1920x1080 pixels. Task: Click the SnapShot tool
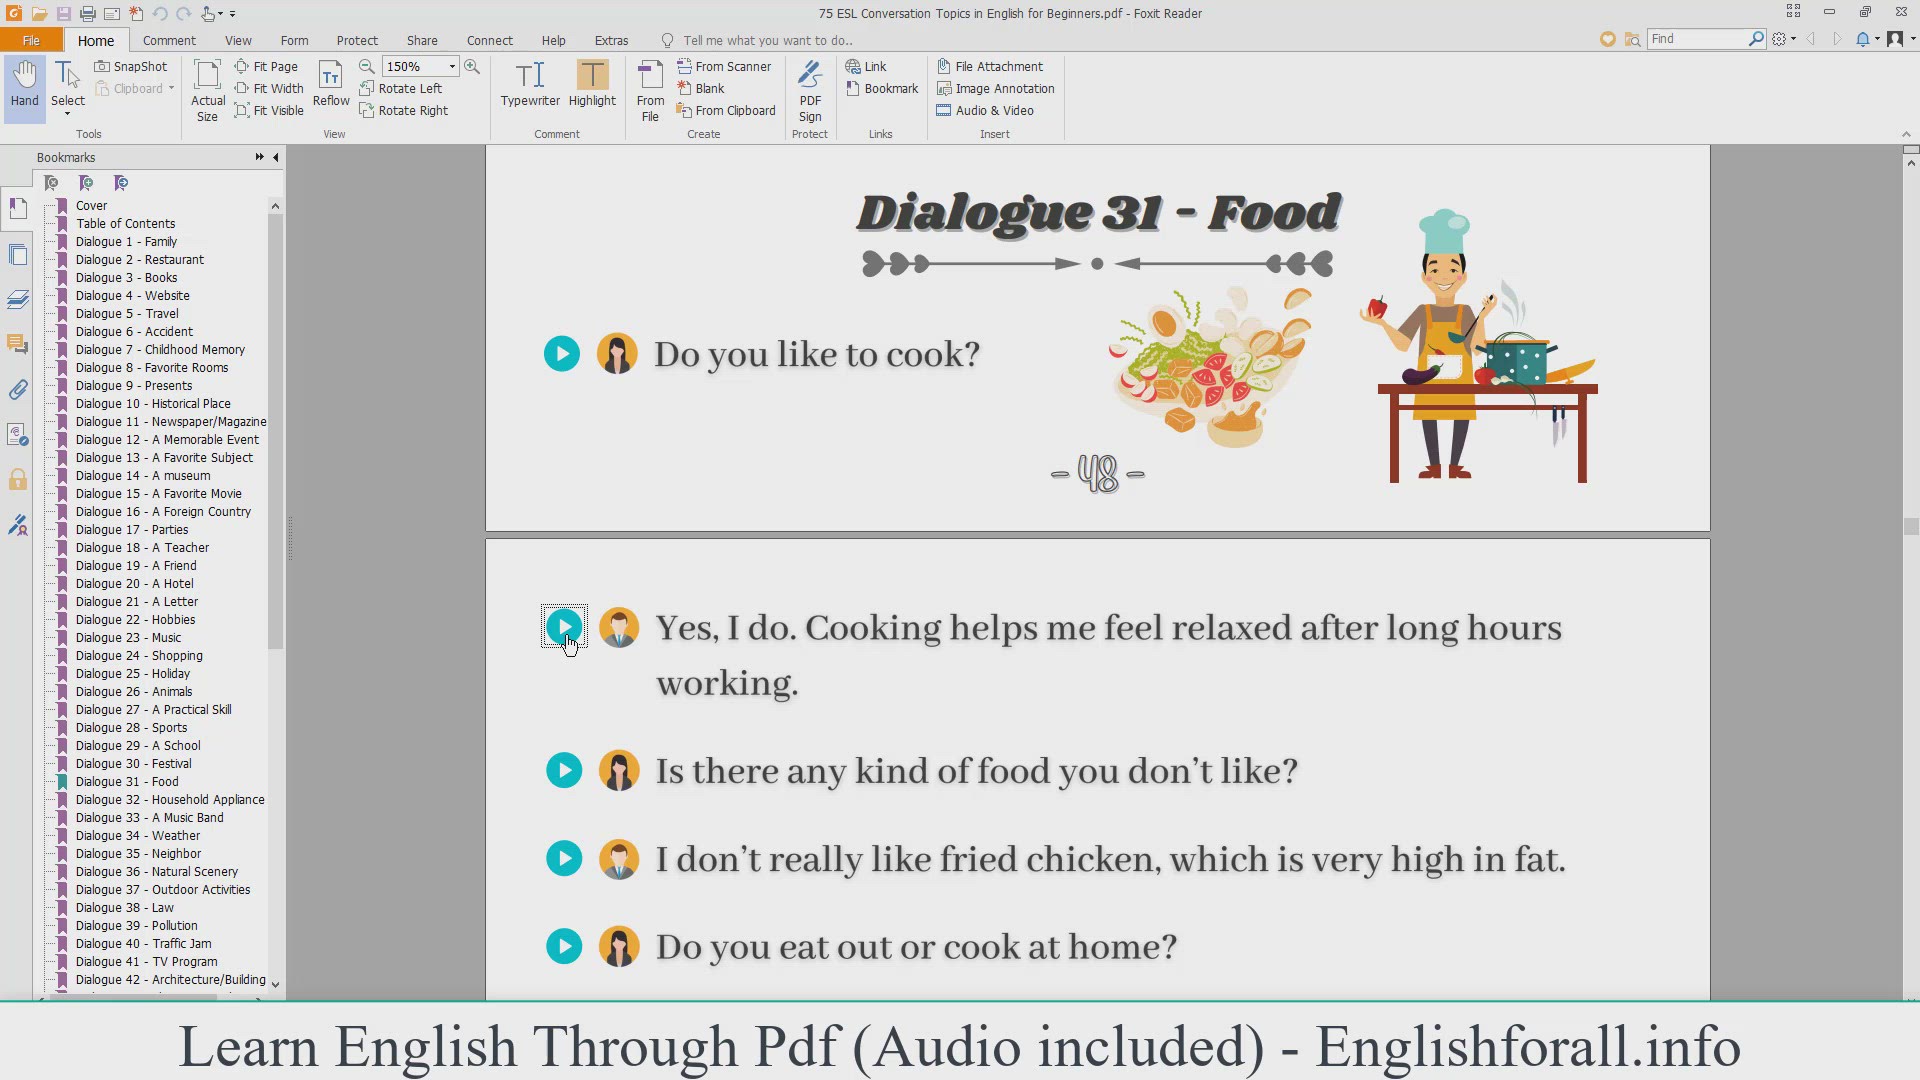[x=131, y=66]
